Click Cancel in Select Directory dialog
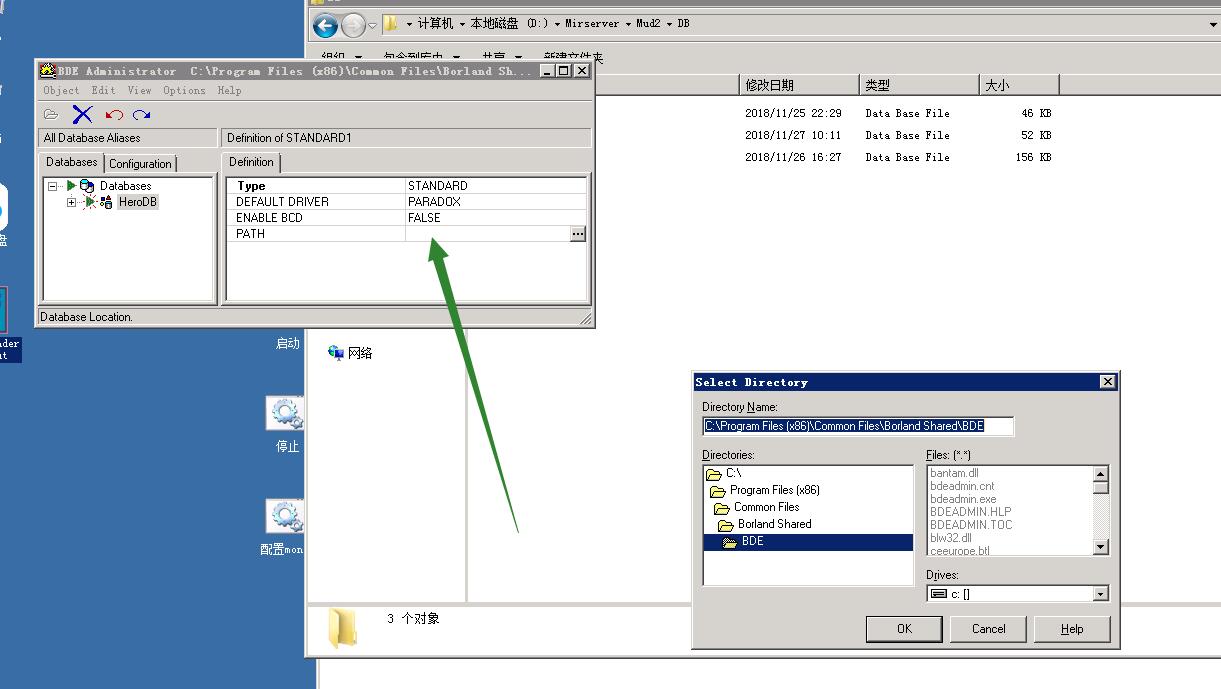This screenshot has width=1221, height=689. tap(988, 629)
